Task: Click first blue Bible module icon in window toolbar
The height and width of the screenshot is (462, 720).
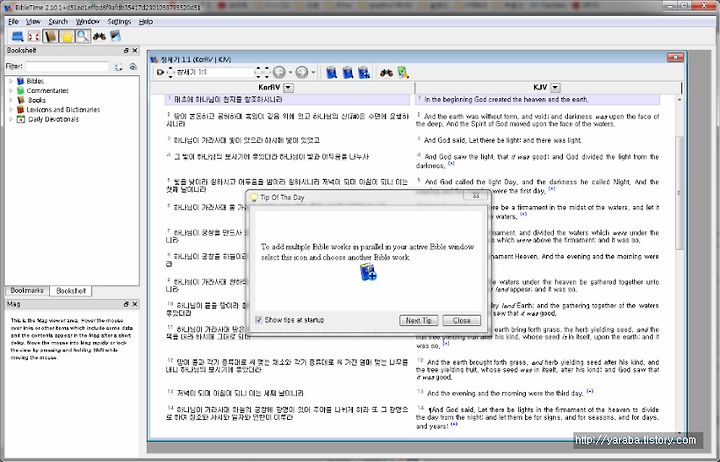Action: (331, 72)
